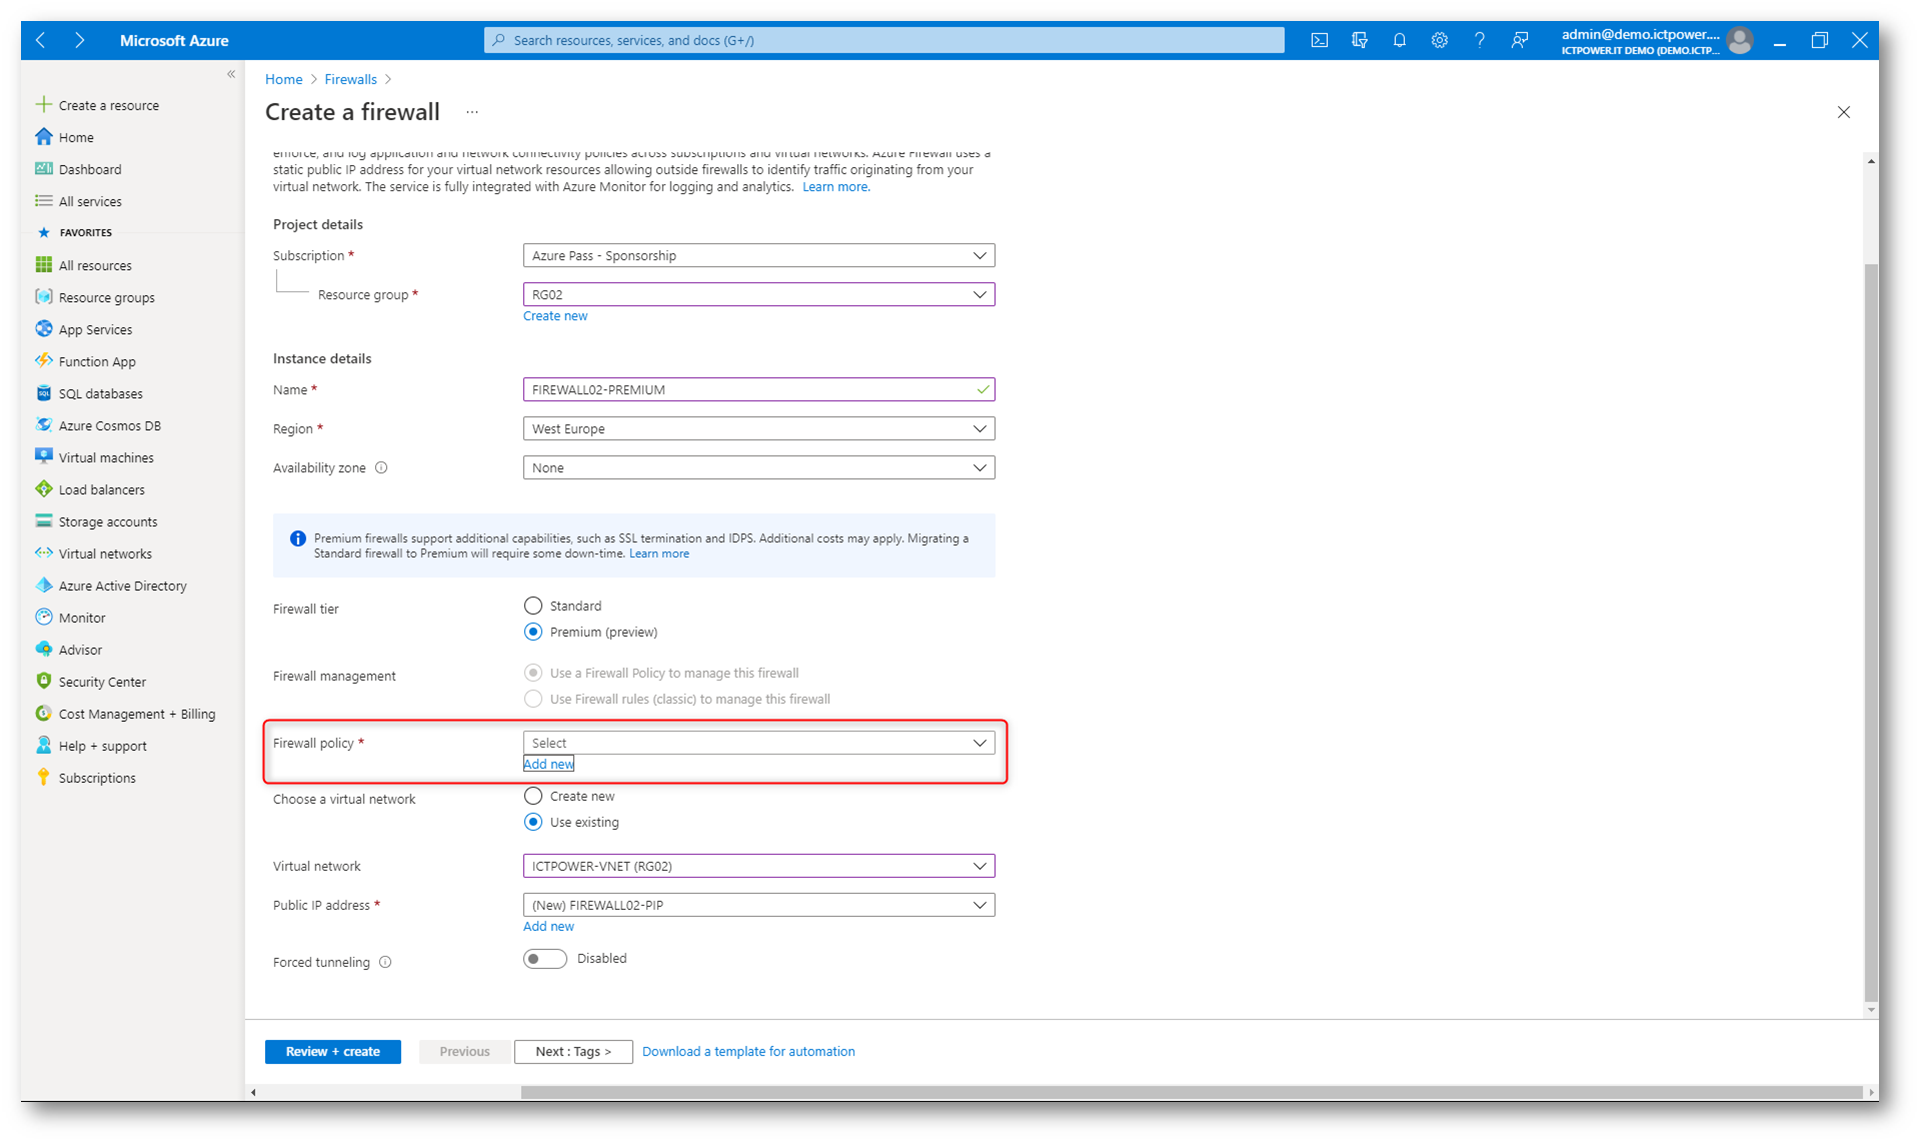Select the Standard firewall tier
This screenshot has width=1921, height=1144.
(x=533, y=605)
